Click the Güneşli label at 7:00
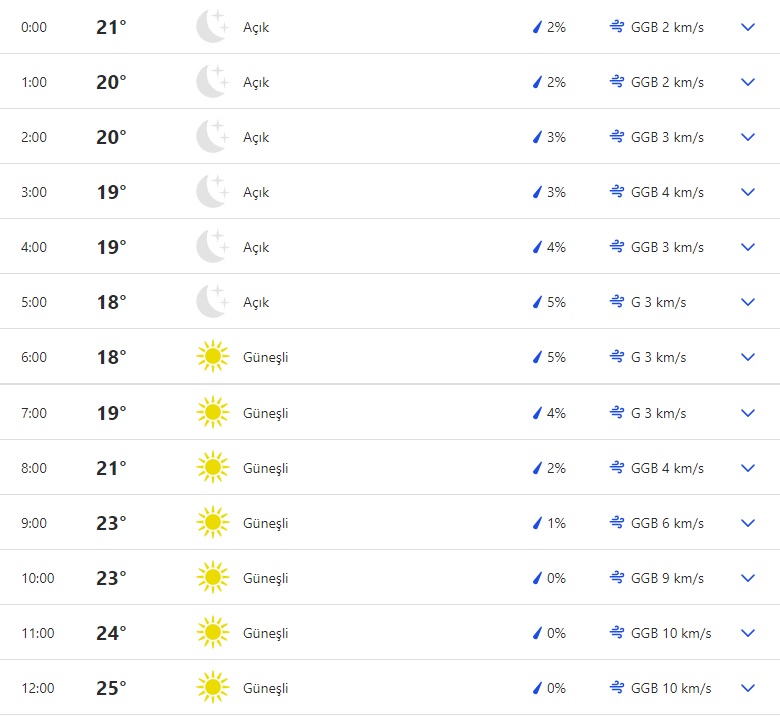Viewport: 780px width, 716px height. pos(265,413)
